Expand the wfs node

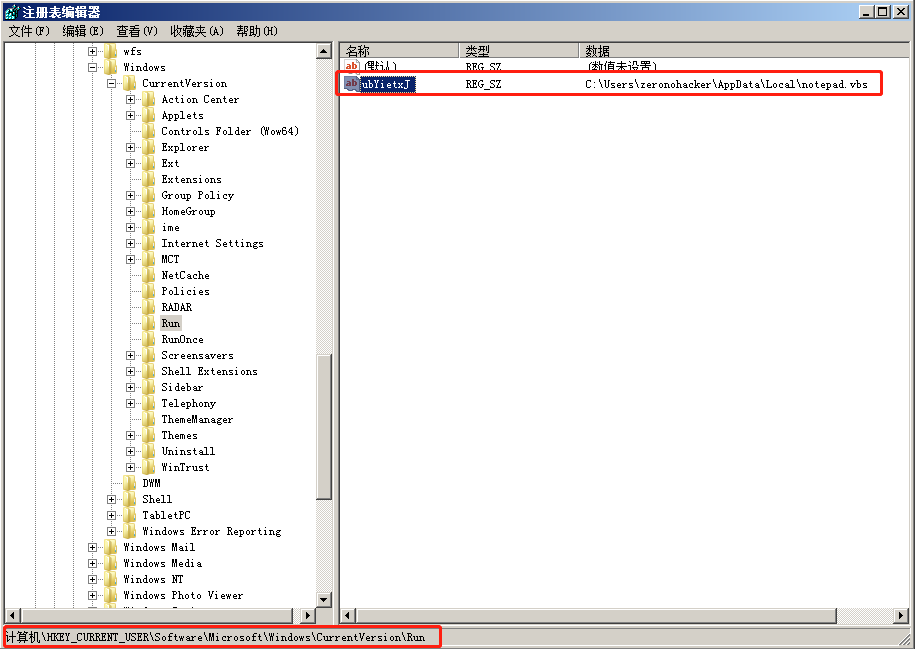92,51
